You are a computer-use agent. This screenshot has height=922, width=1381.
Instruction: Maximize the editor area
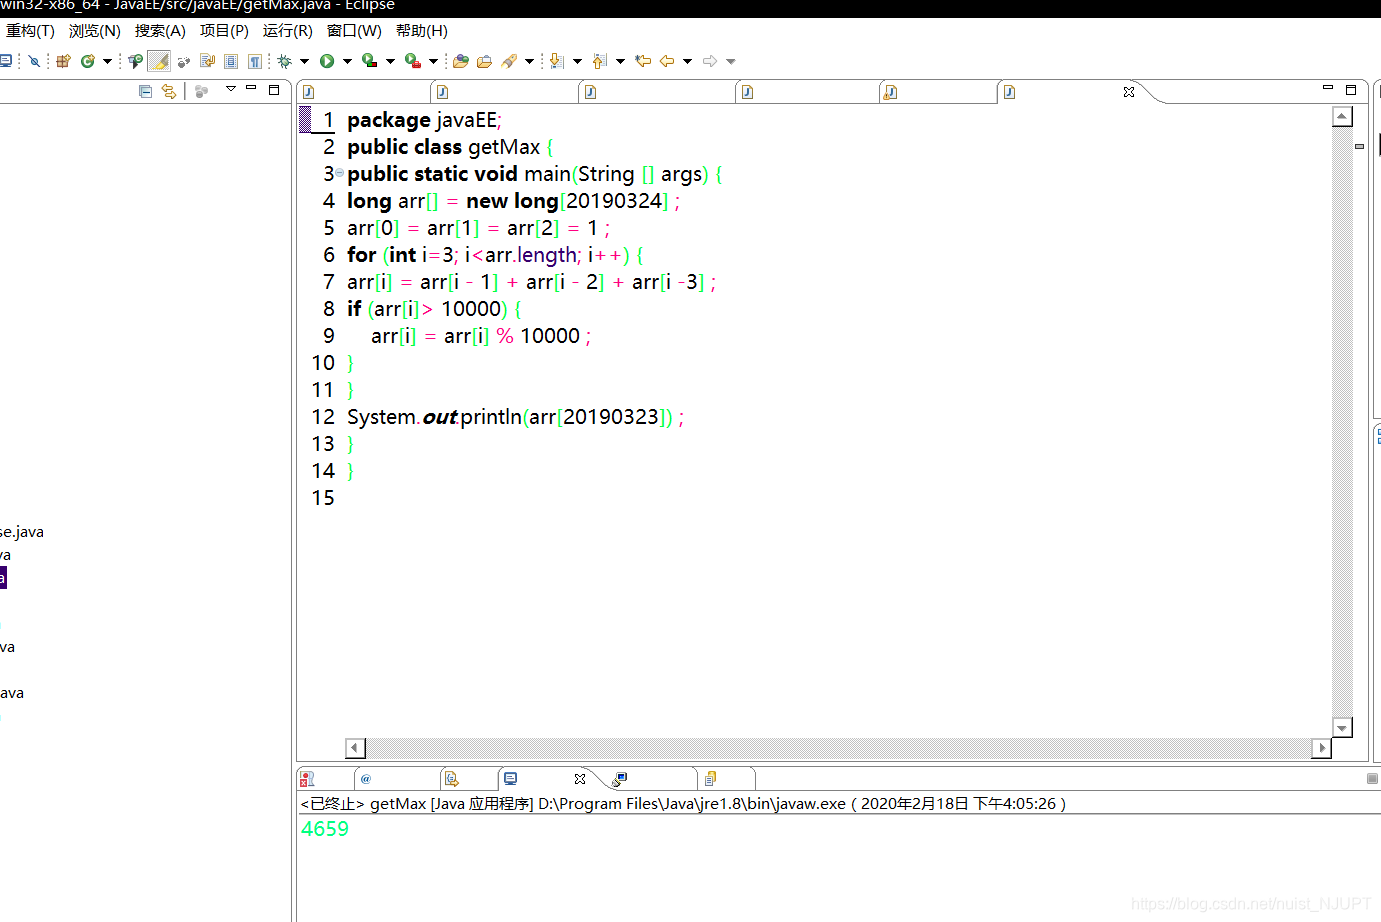1351,90
